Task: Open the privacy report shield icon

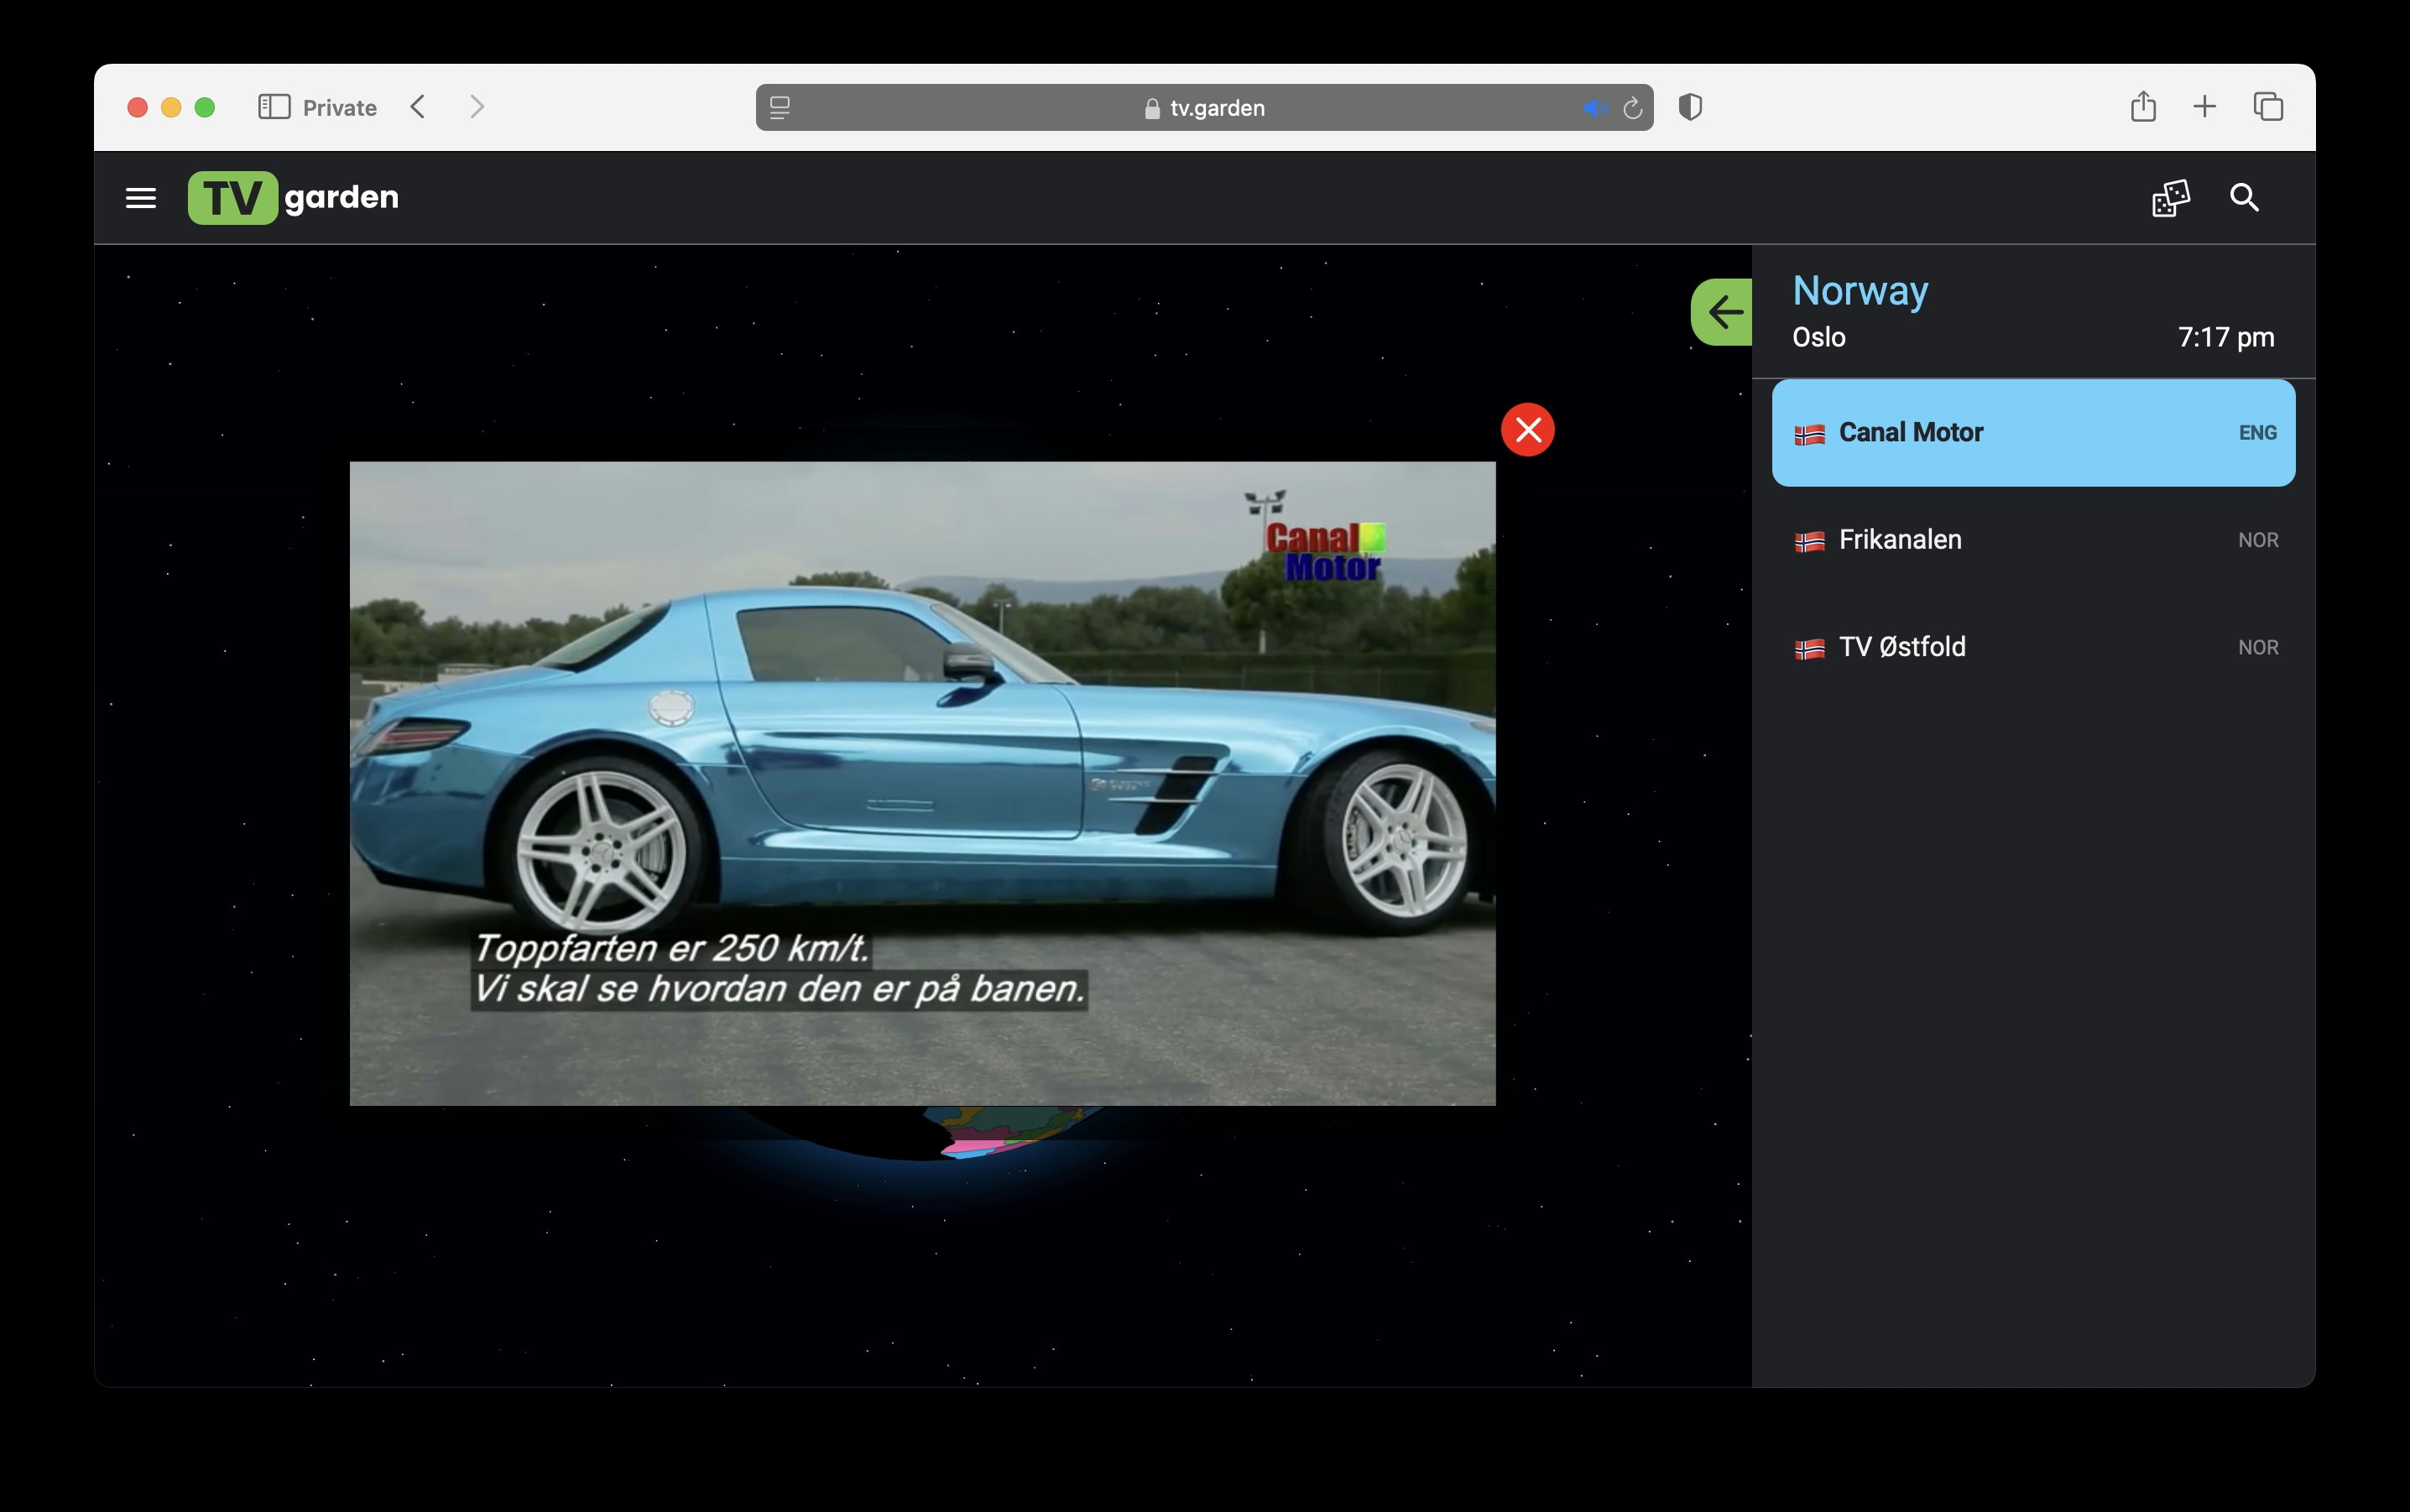Action: [1690, 107]
